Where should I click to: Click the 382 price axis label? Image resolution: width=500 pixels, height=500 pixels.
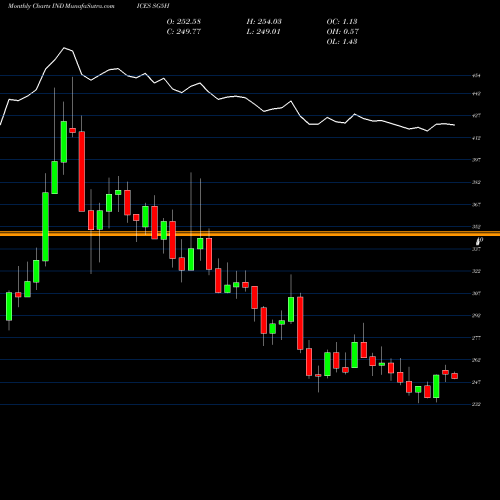click(x=476, y=182)
